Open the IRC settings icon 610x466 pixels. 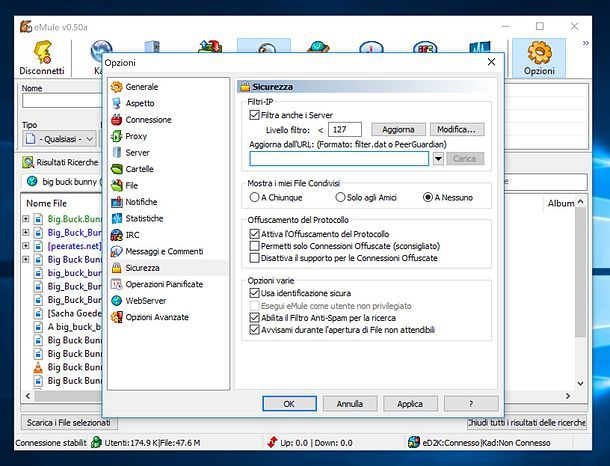pyautogui.click(x=117, y=235)
